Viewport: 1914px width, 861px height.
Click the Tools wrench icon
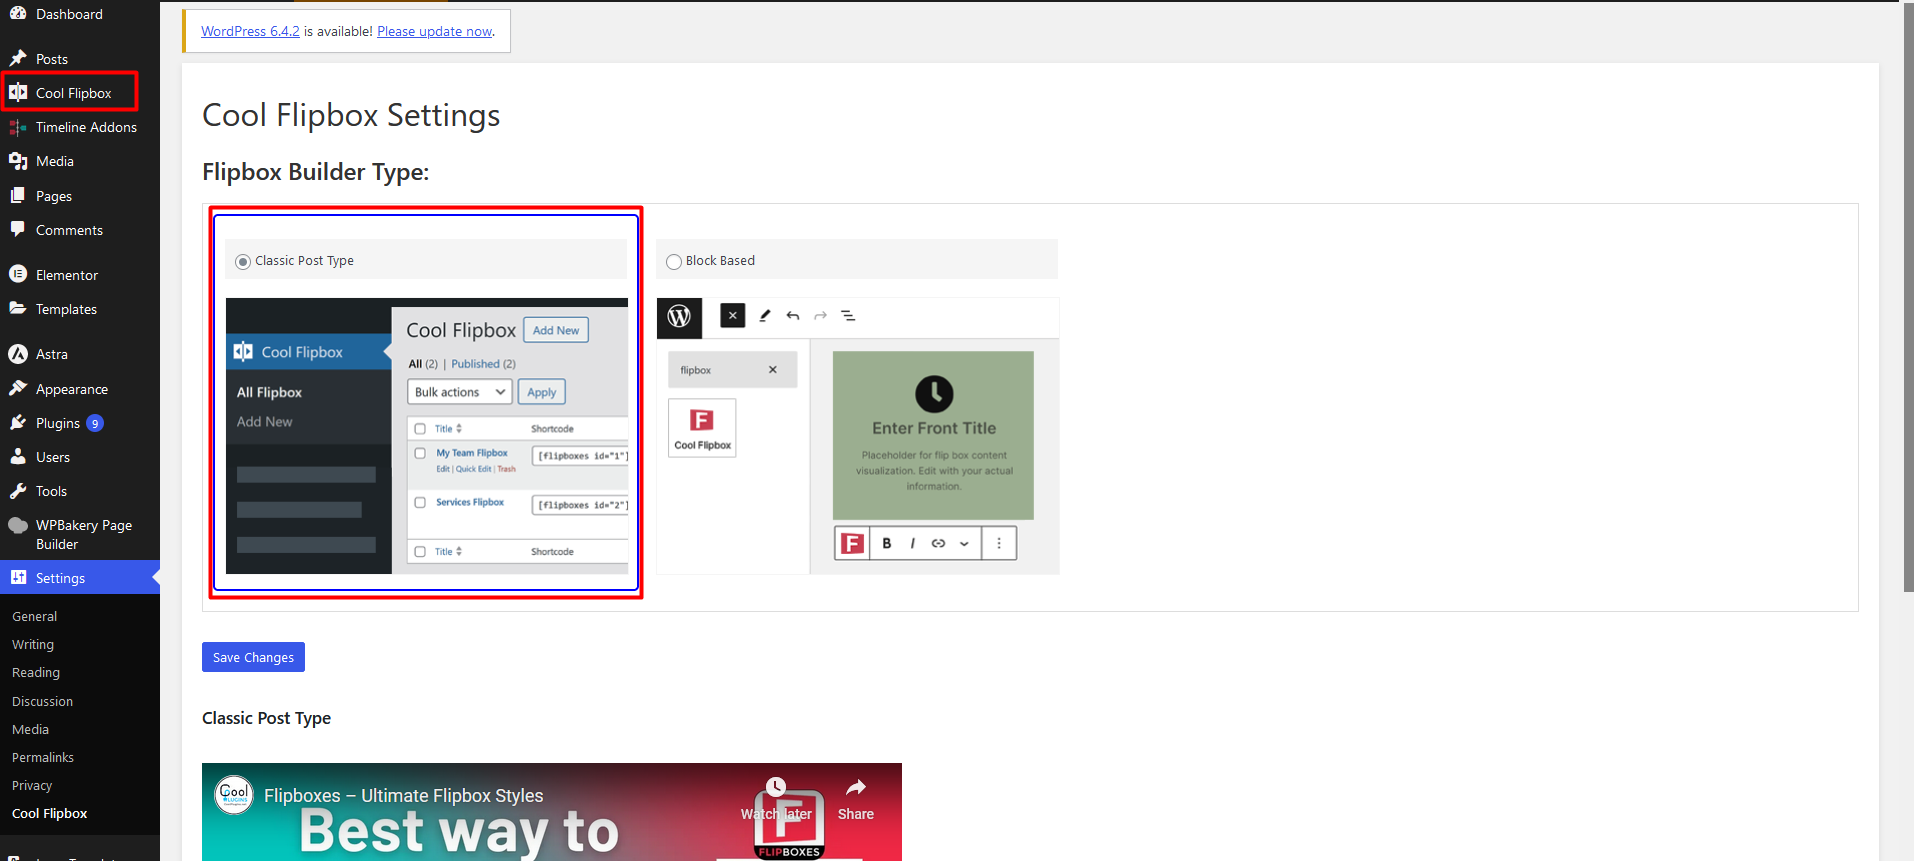pyautogui.click(x=18, y=490)
